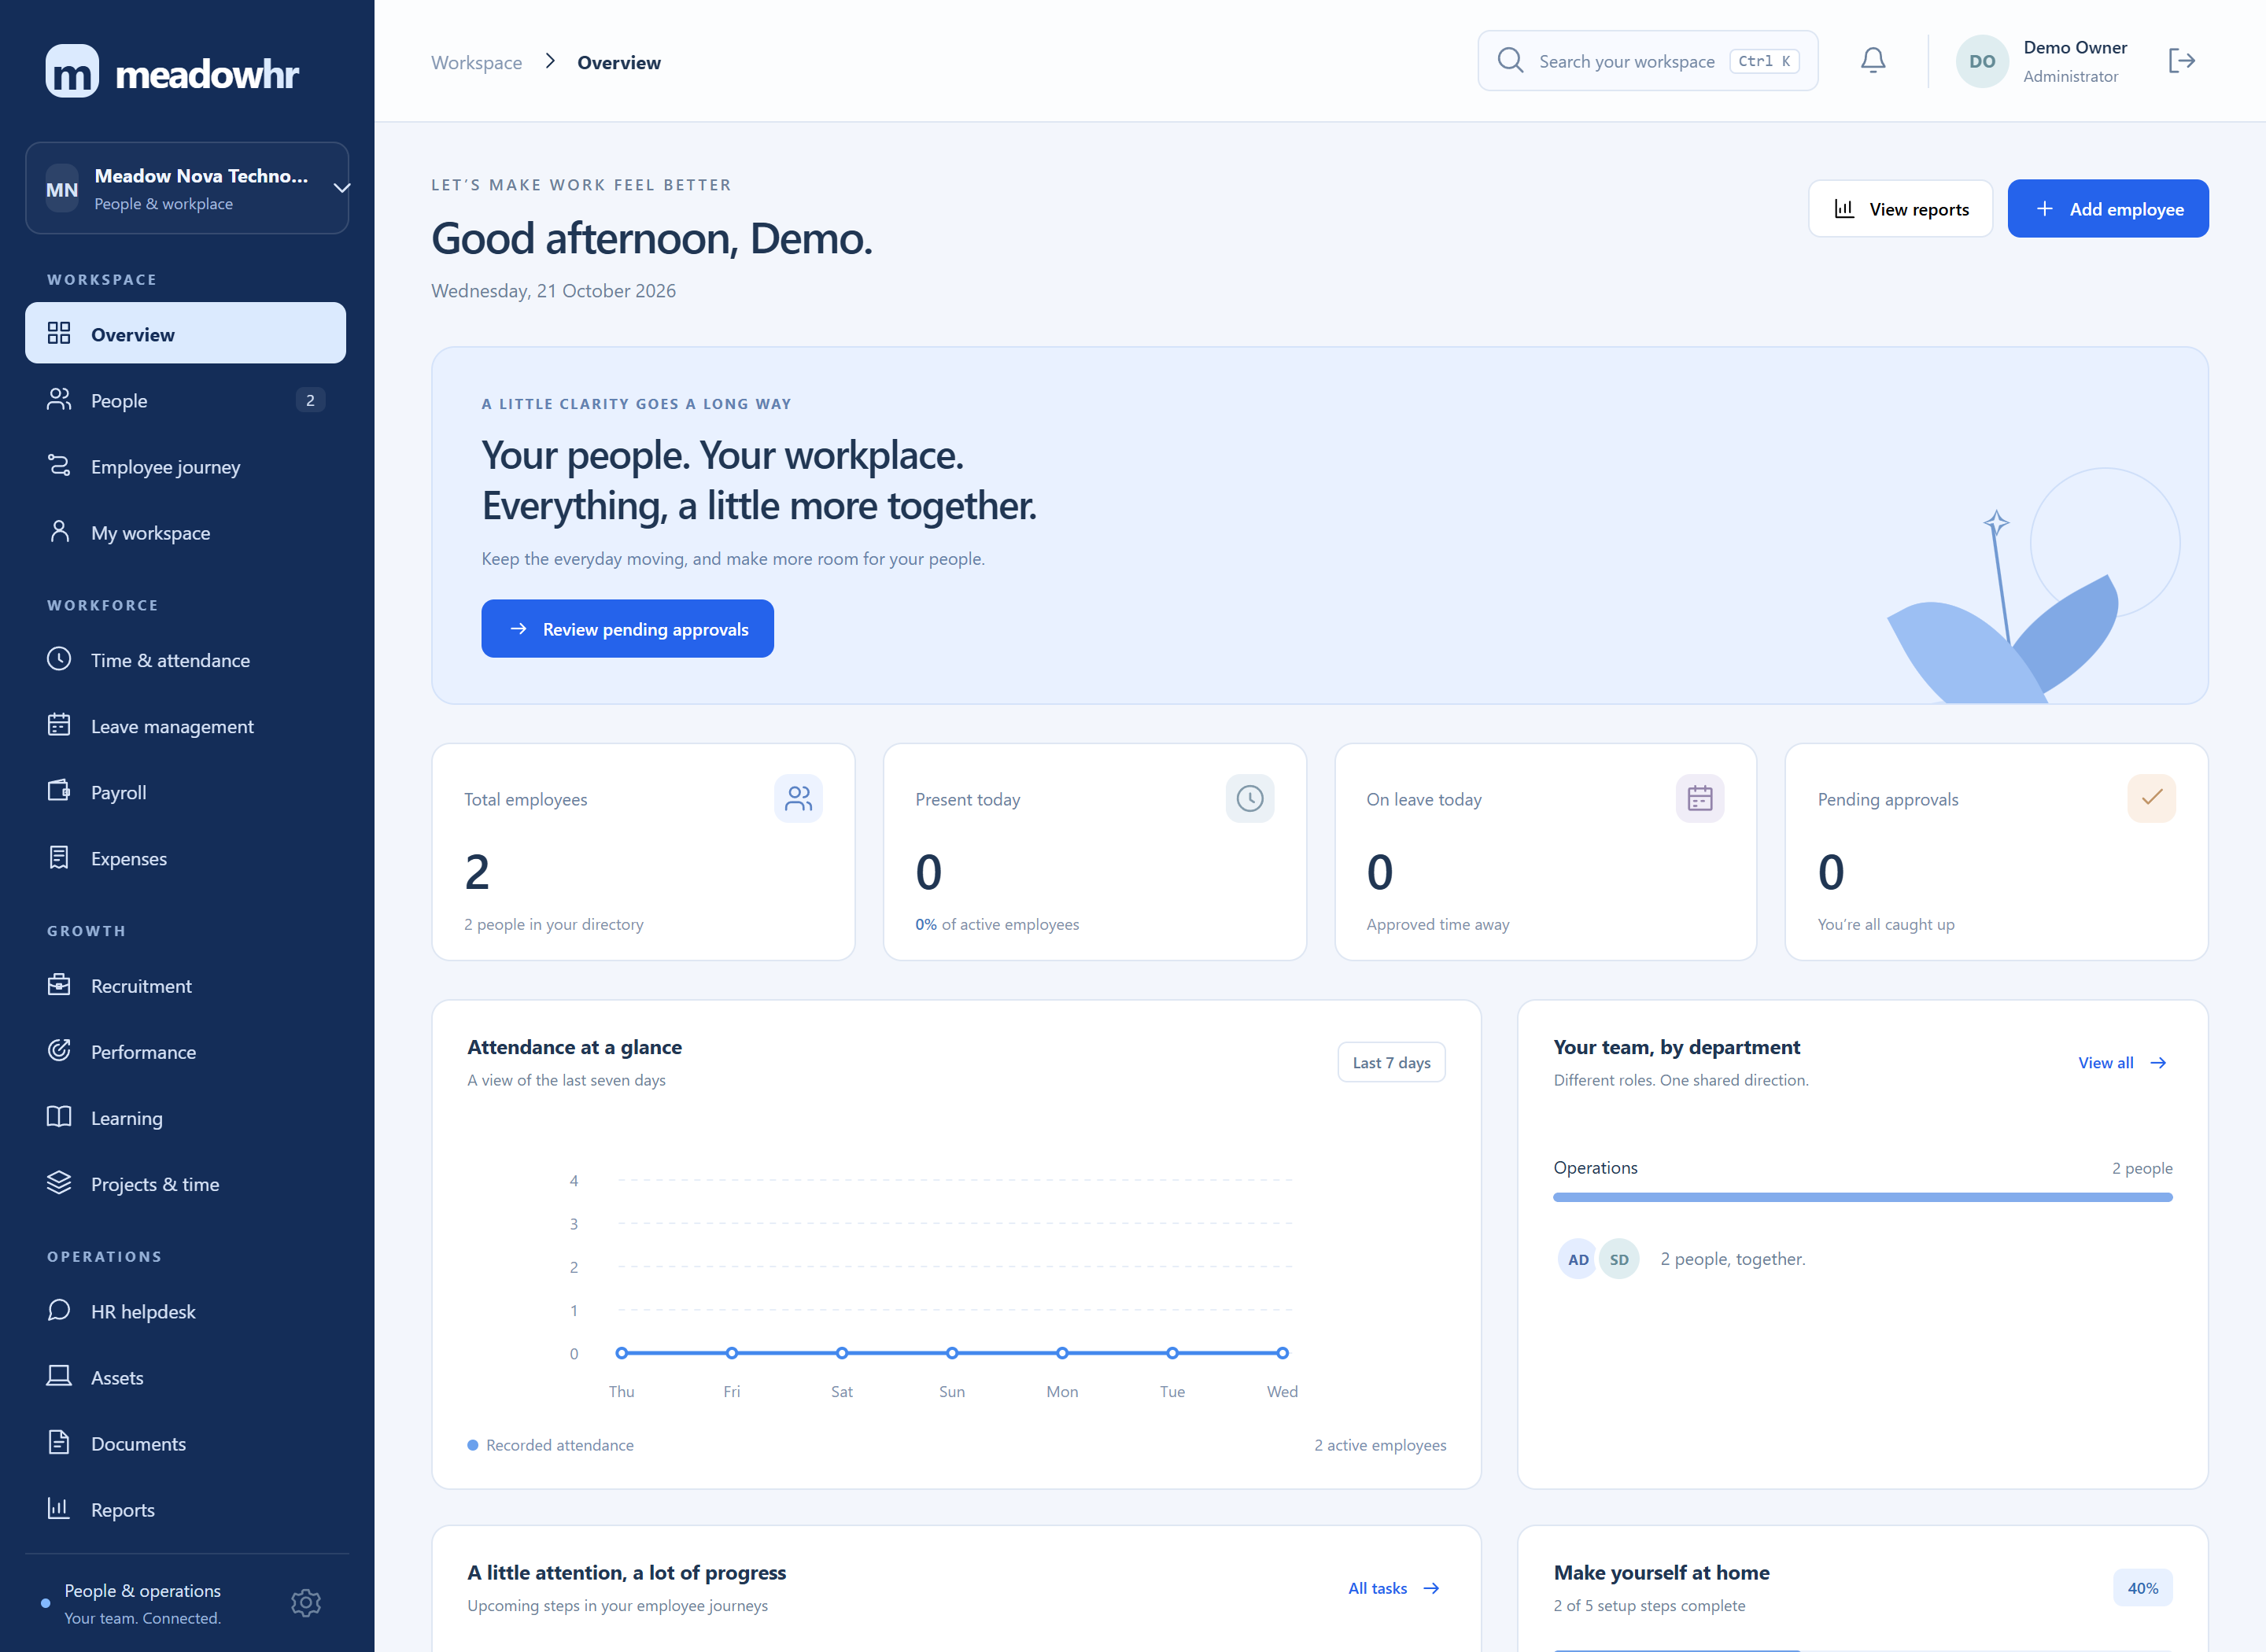
Task: Click the meadowhr logo
Action: 172,72
